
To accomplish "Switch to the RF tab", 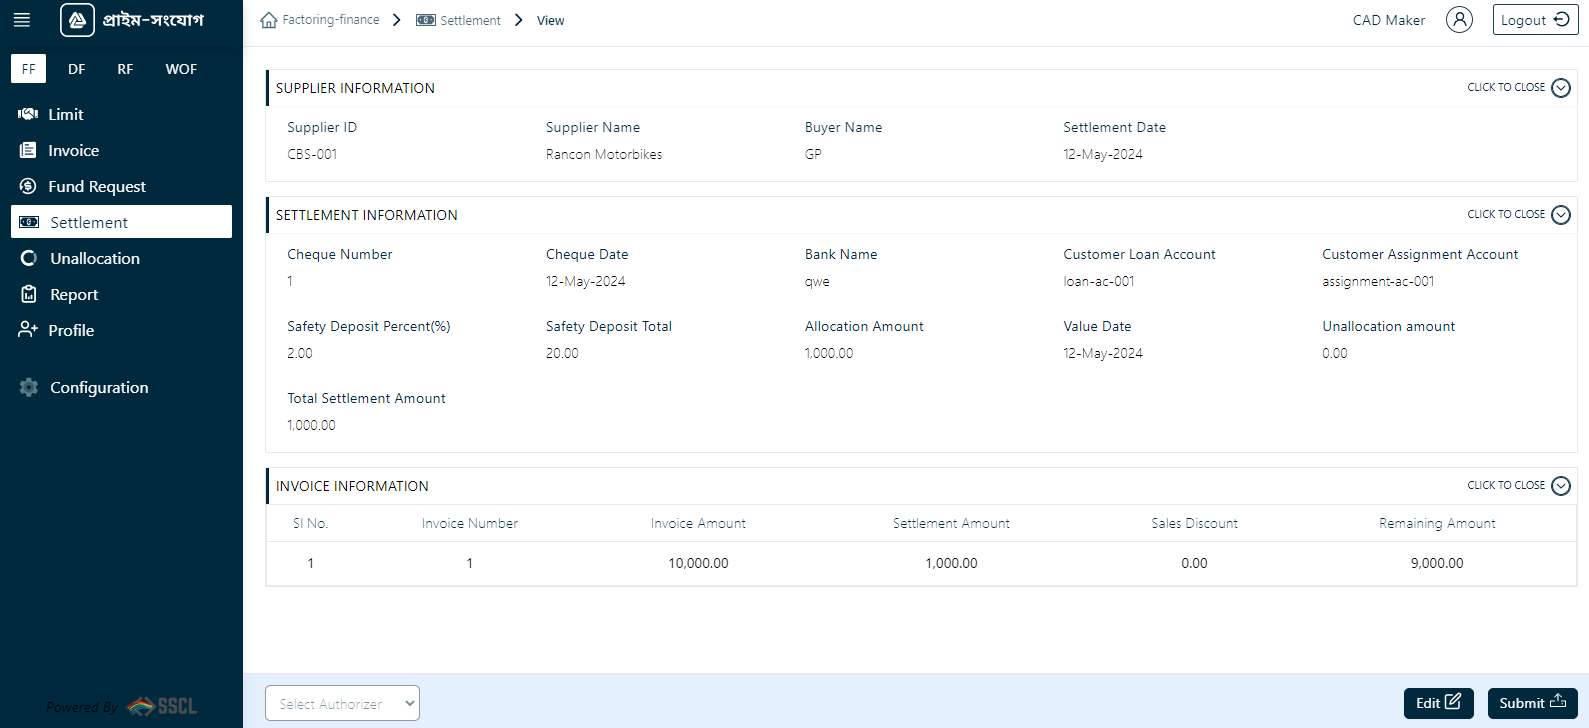I will (125, 69).
